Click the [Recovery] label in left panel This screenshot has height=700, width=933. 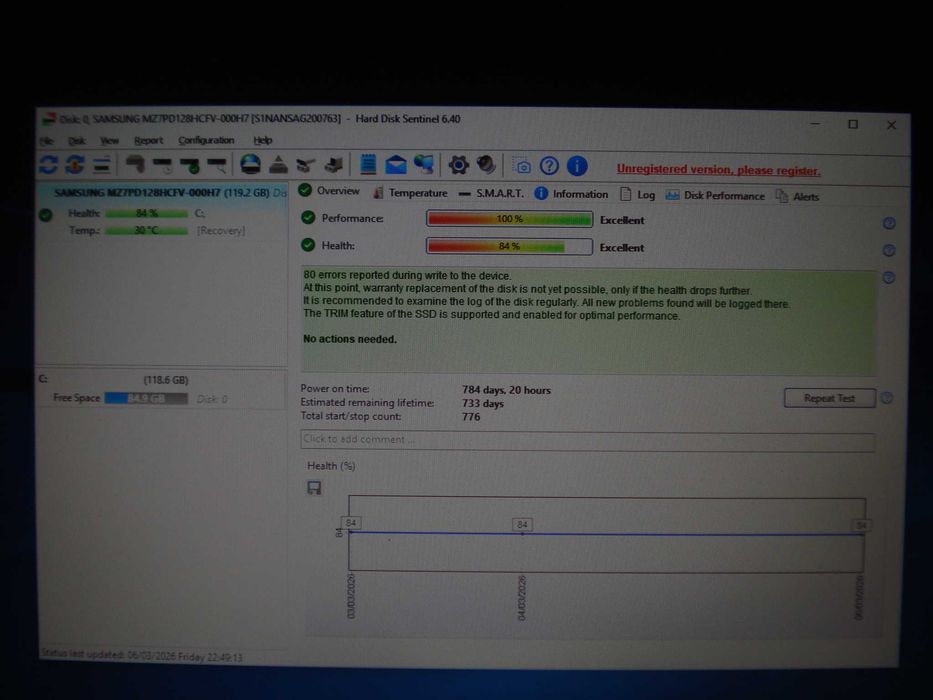221,231
